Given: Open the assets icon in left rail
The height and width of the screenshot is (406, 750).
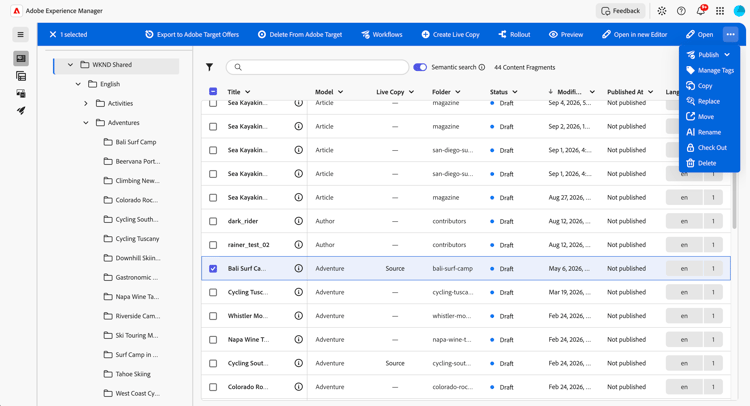Looking at the screenshot, I should (21, 93).
